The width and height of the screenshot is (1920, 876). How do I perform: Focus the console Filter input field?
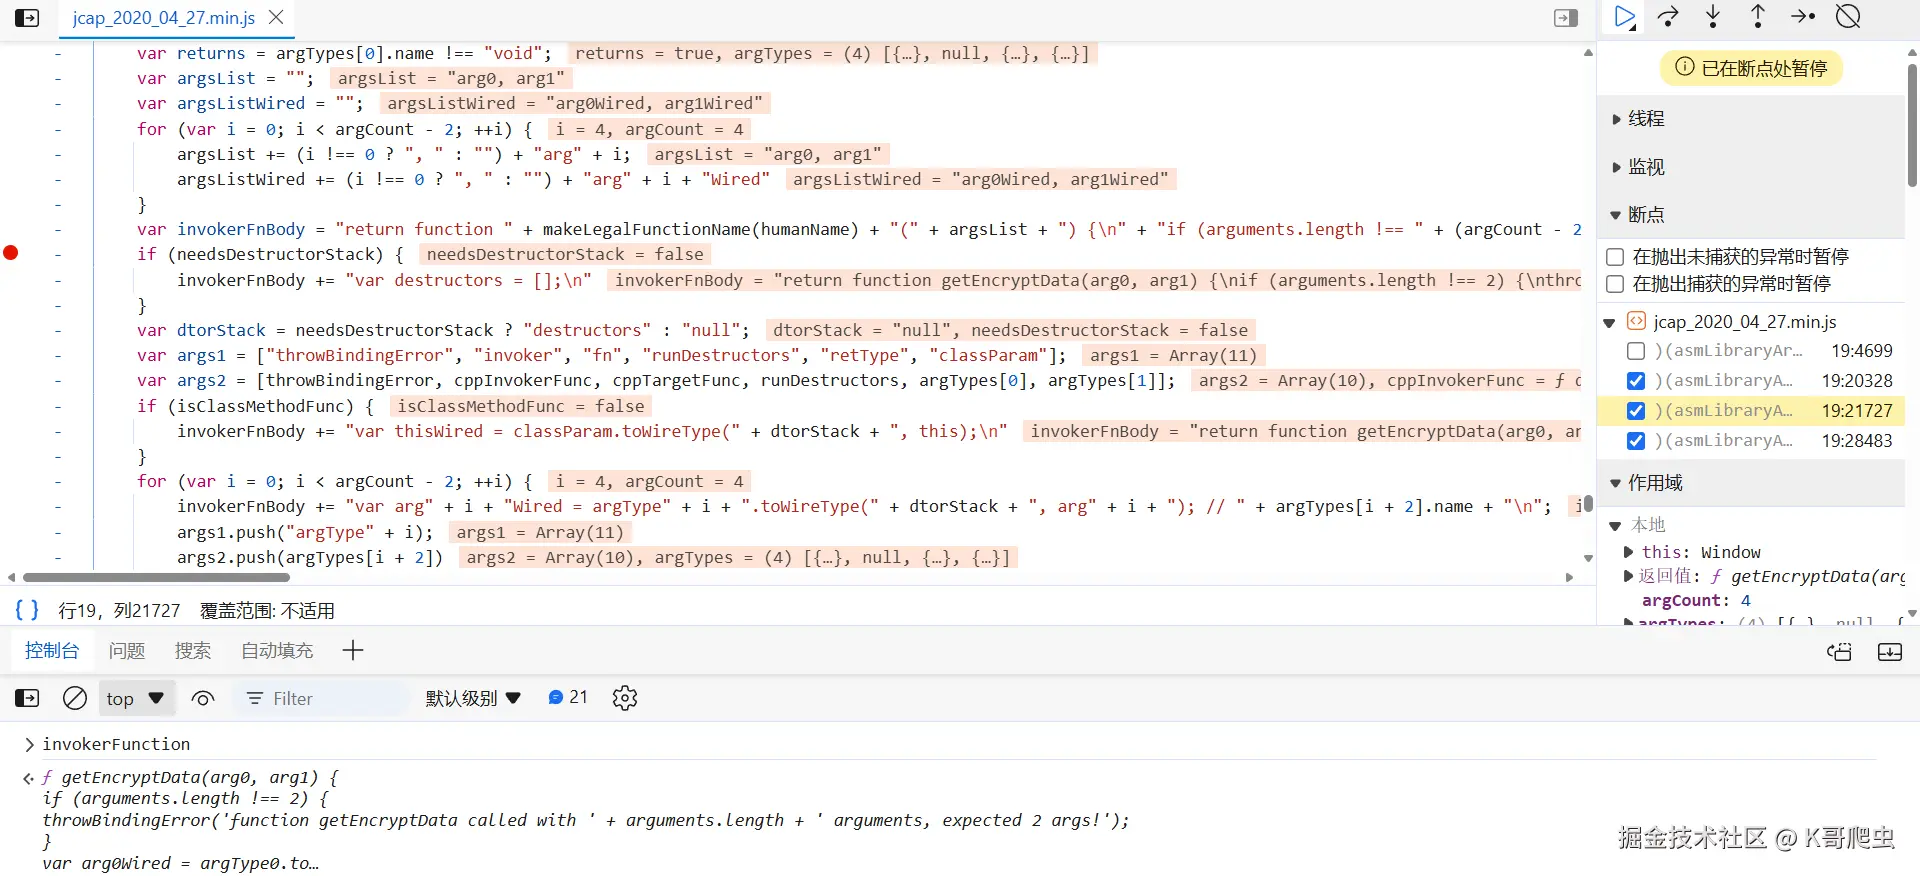pyautogui.click(x=322, y=698)
